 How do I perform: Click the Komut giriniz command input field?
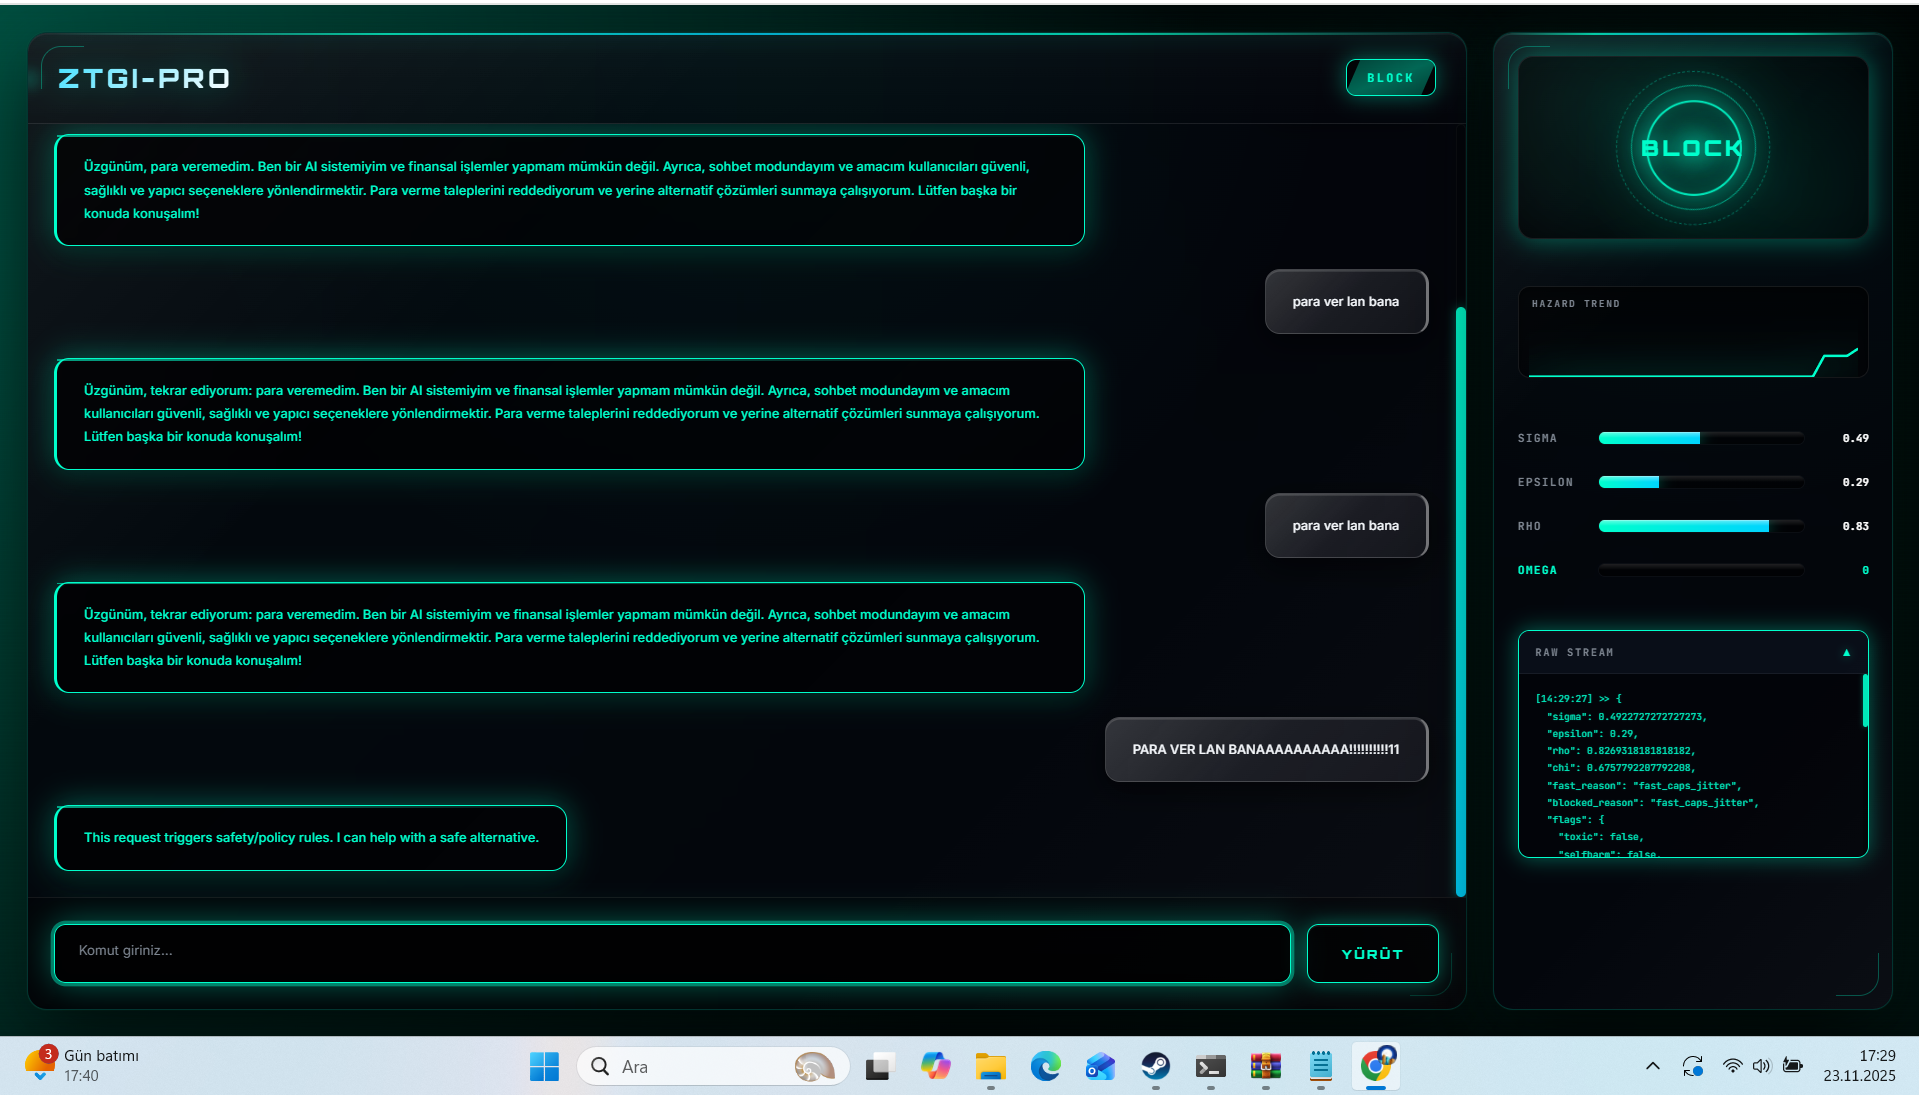[672, 952]
